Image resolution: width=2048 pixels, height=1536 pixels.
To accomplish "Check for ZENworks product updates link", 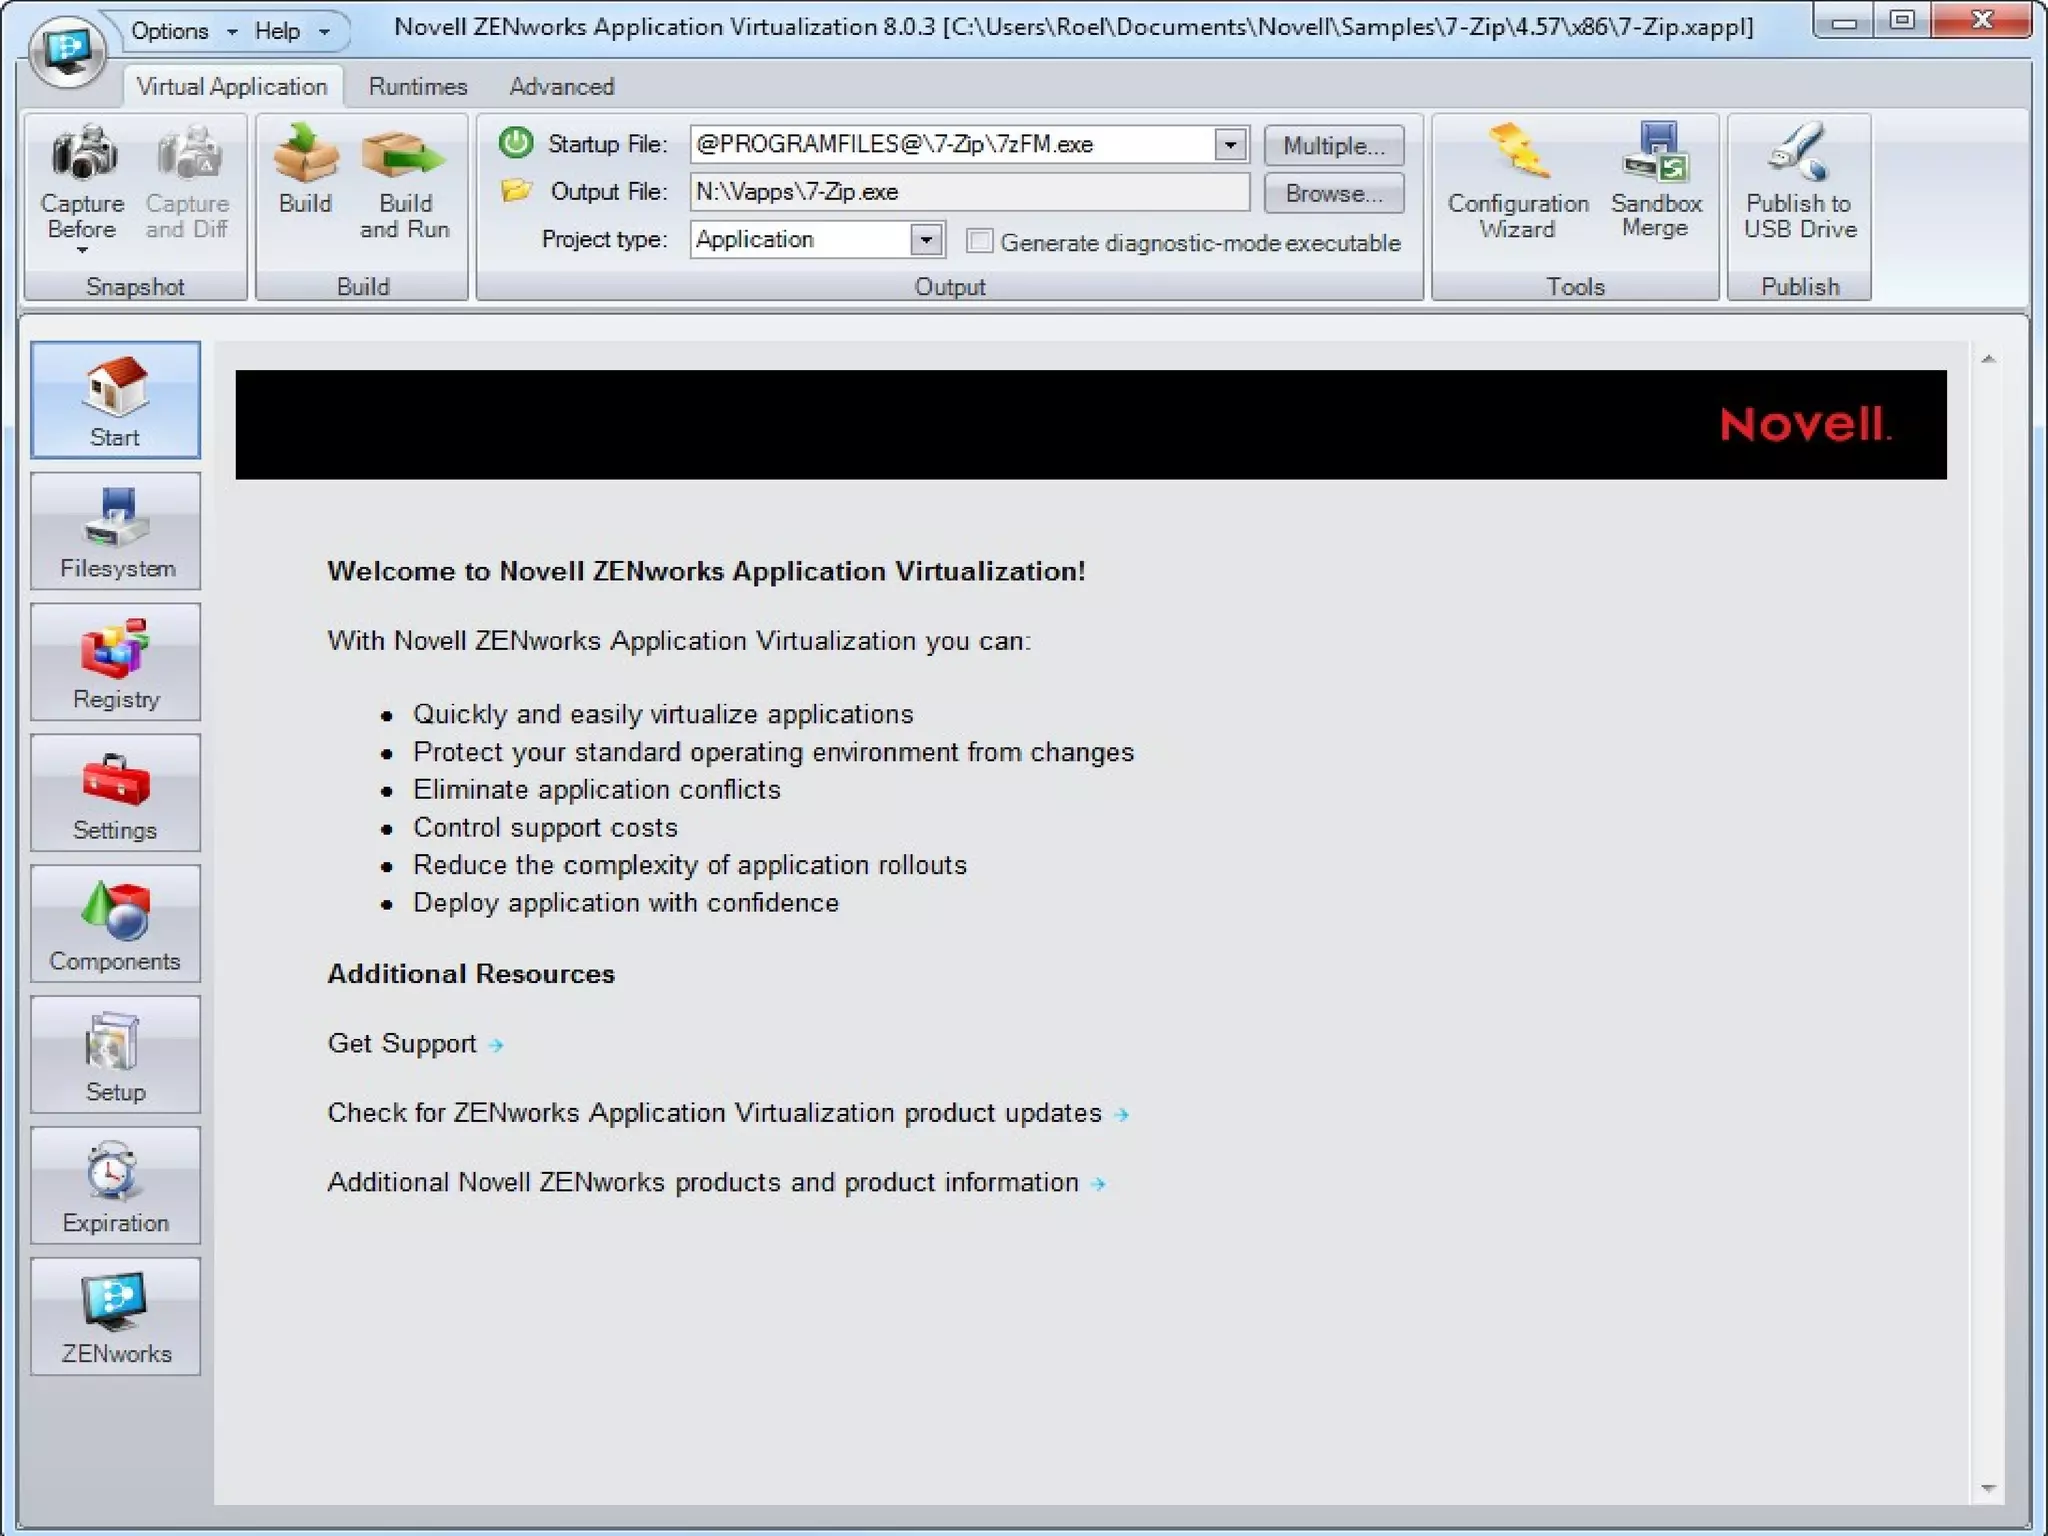I will click(715, 1113).
